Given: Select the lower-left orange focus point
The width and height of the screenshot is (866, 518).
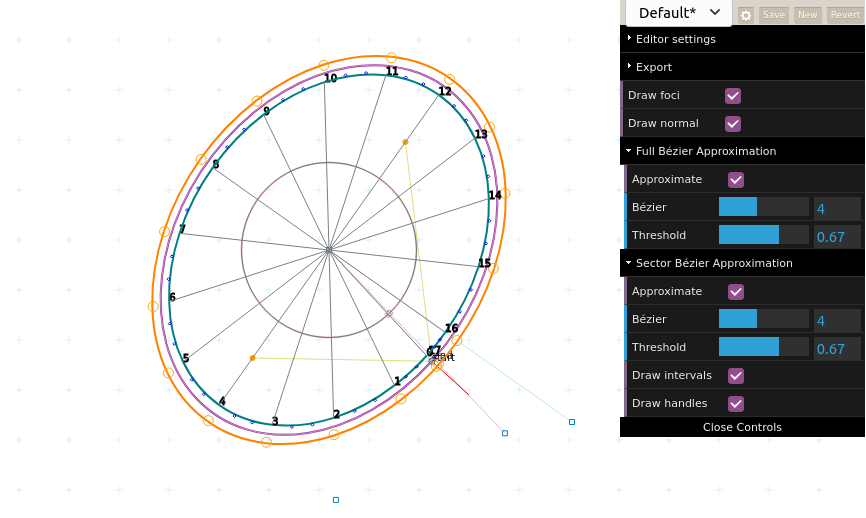Looking at the screenshot, I should point(252,358).
